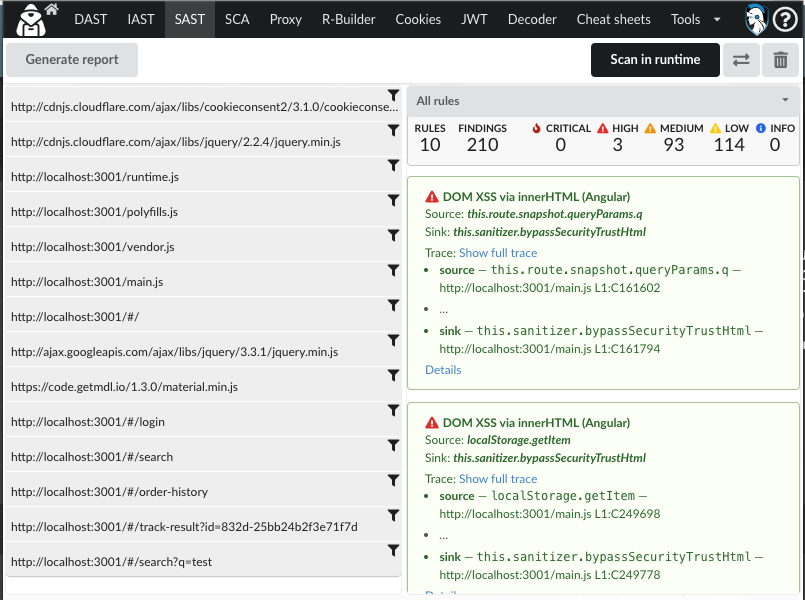Click the swap arrows icon button

[x=741, y=60]
